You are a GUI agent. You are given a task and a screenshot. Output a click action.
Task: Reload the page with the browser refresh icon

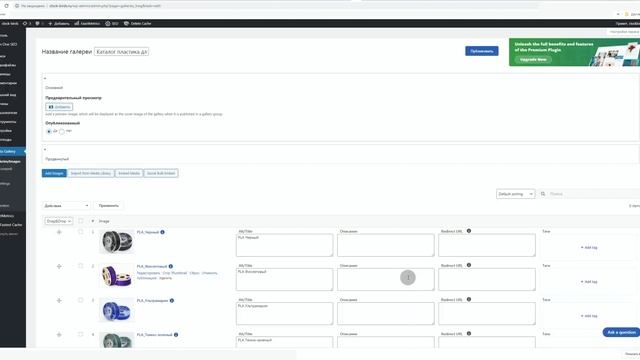point(6,6)
